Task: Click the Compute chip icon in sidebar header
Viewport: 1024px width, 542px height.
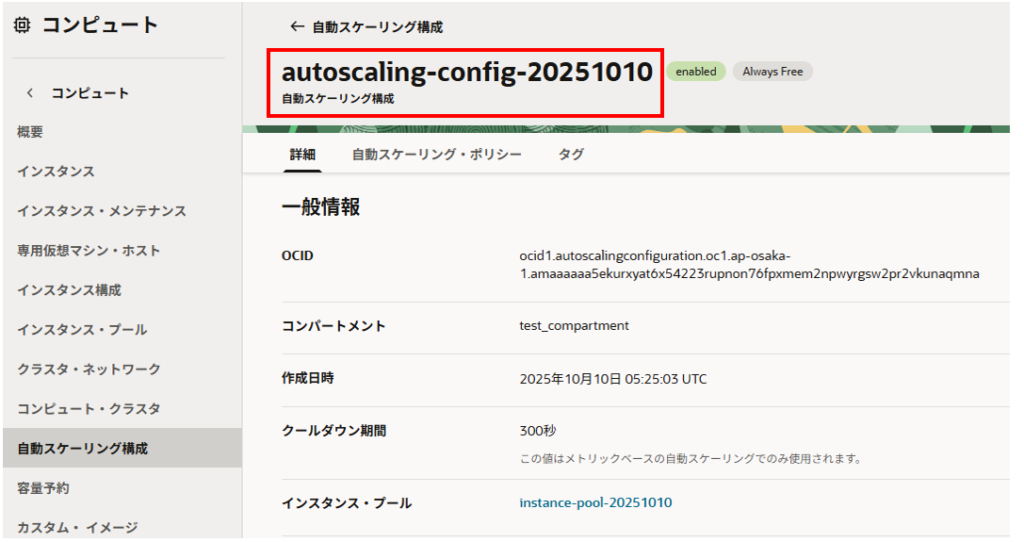Action: click(22, 26)
